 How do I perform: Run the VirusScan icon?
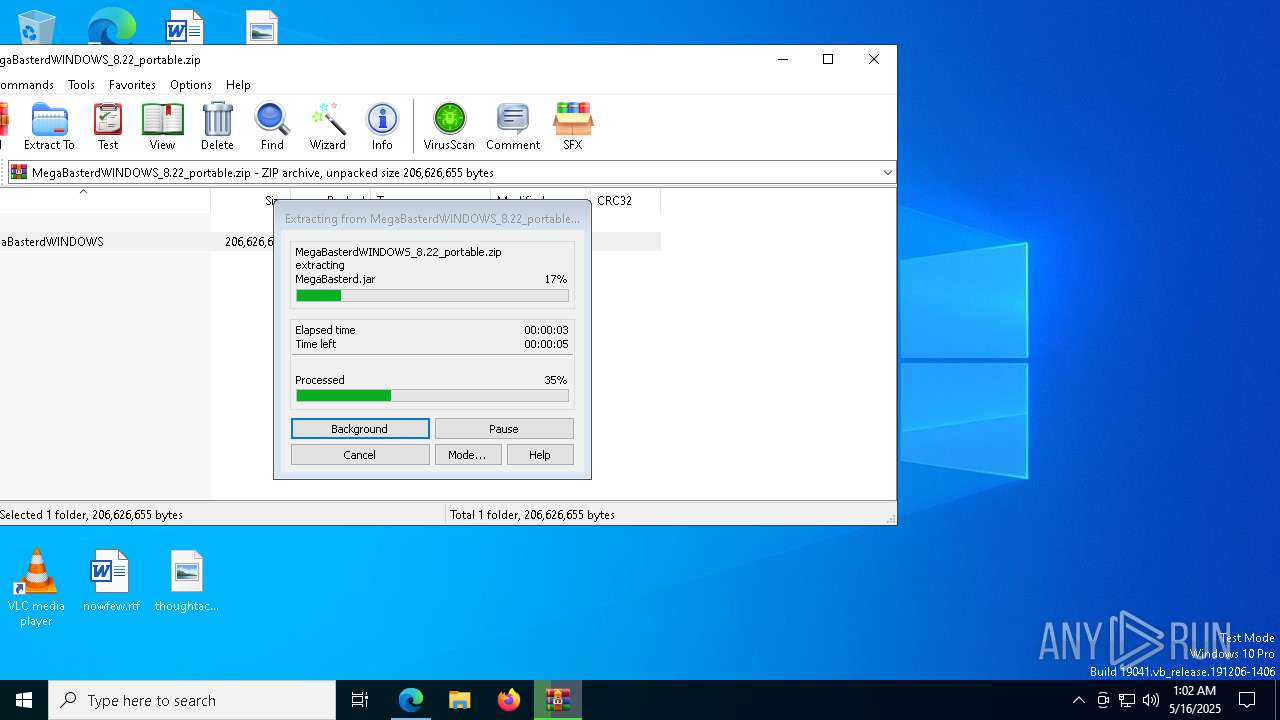(449, 126)
